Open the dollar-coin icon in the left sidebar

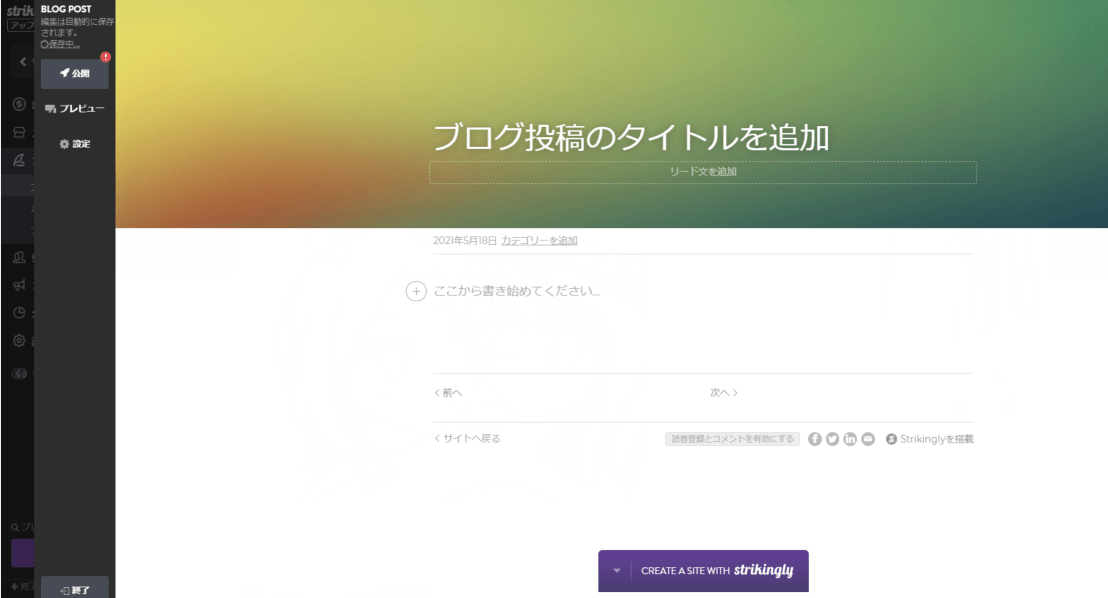[18, 104]
